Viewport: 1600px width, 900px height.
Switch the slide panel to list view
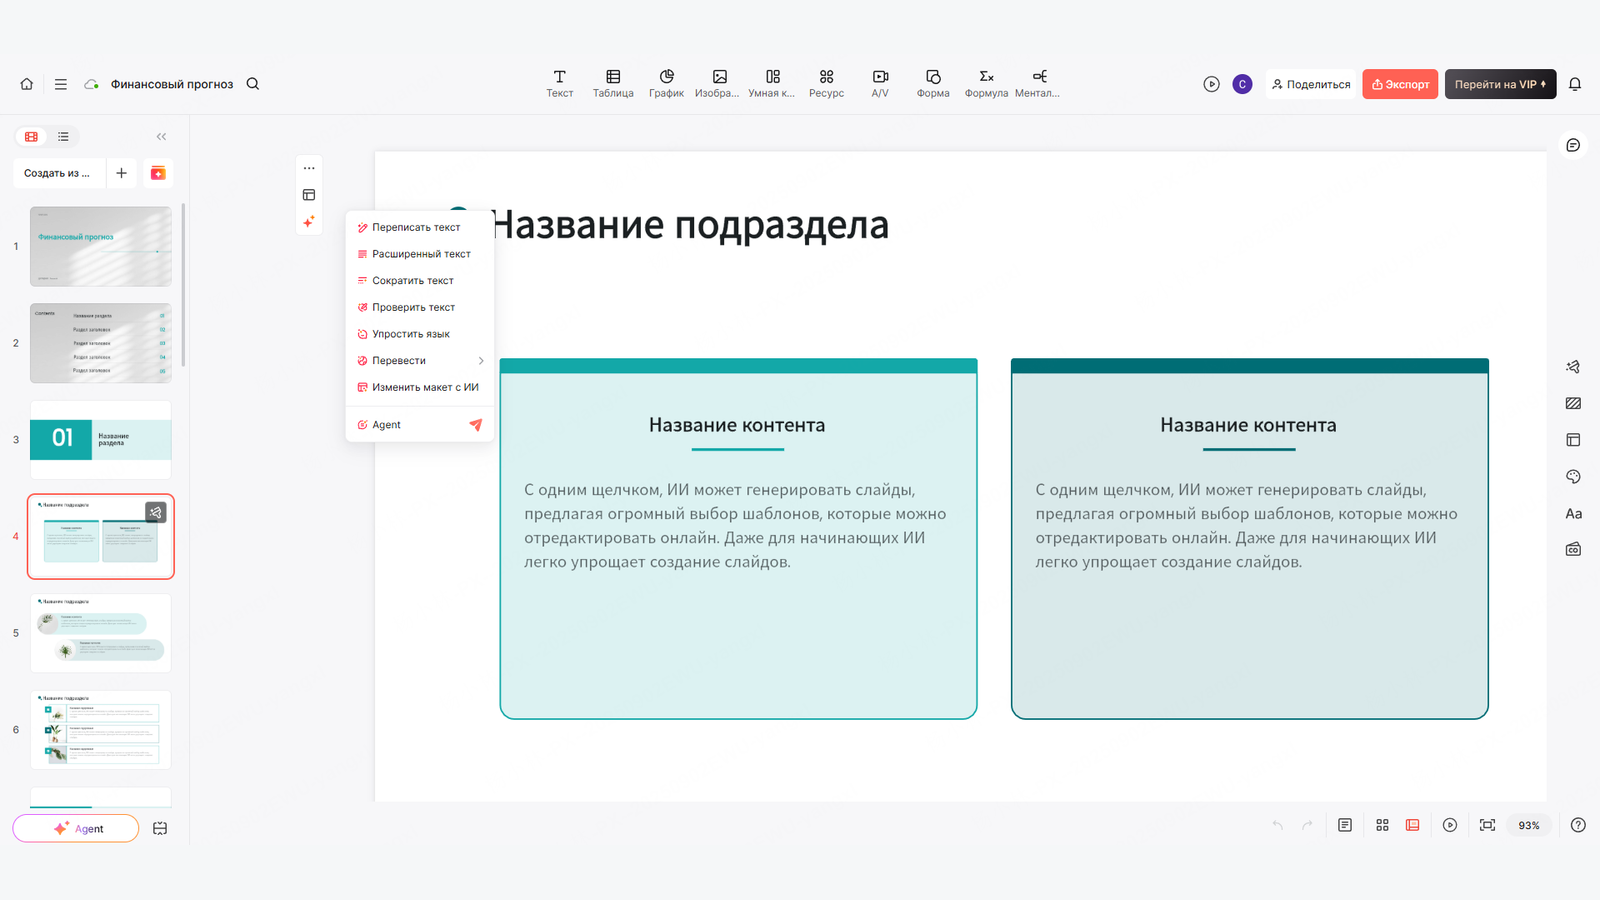[63, 137]
